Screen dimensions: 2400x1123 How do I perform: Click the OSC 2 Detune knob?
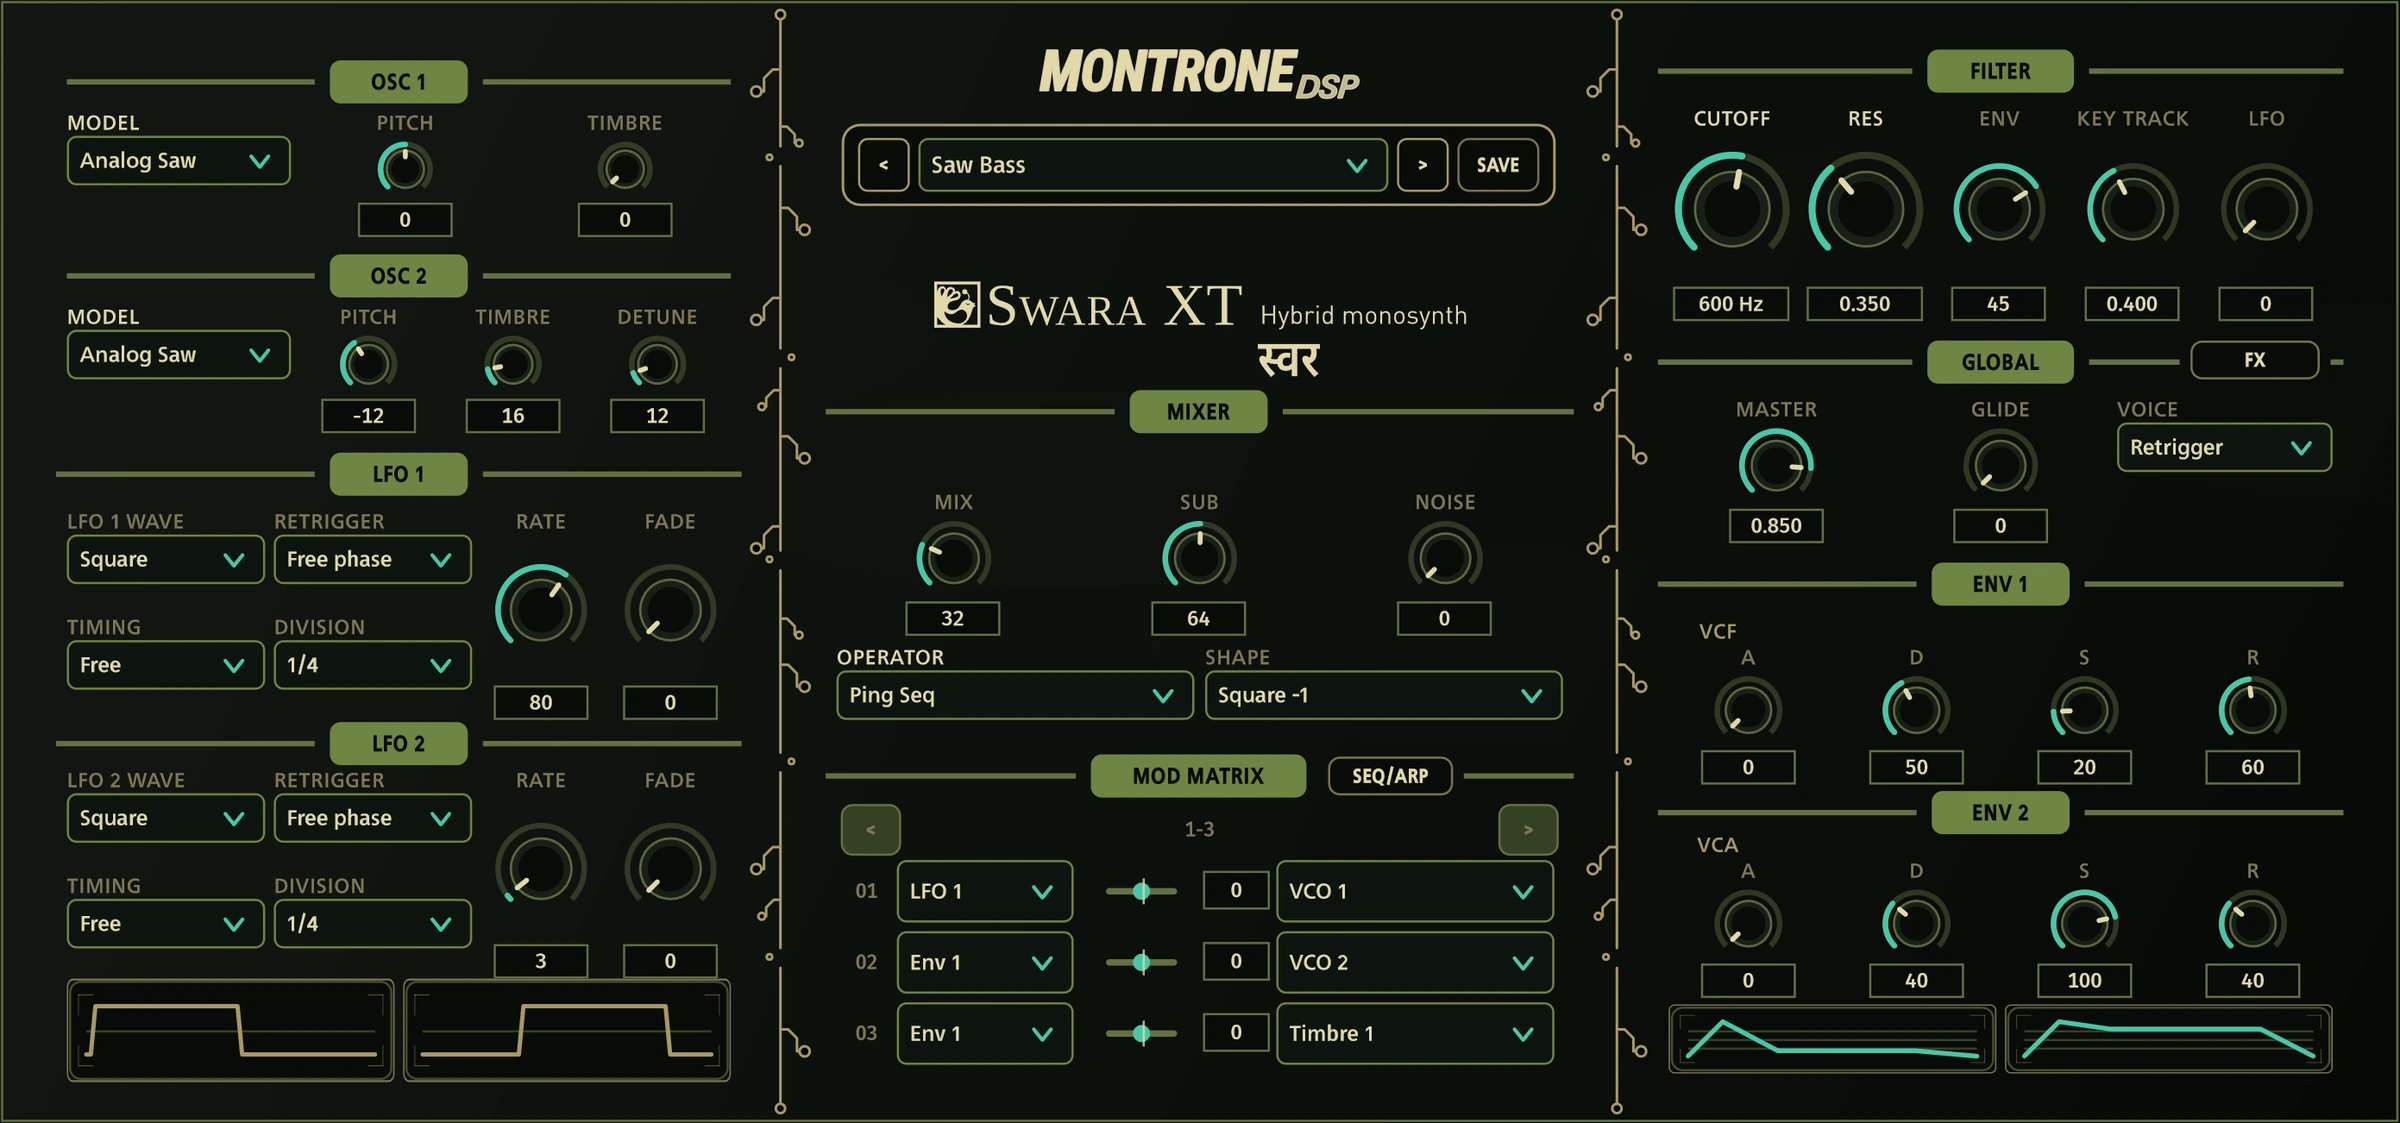[x=657, y=363]
